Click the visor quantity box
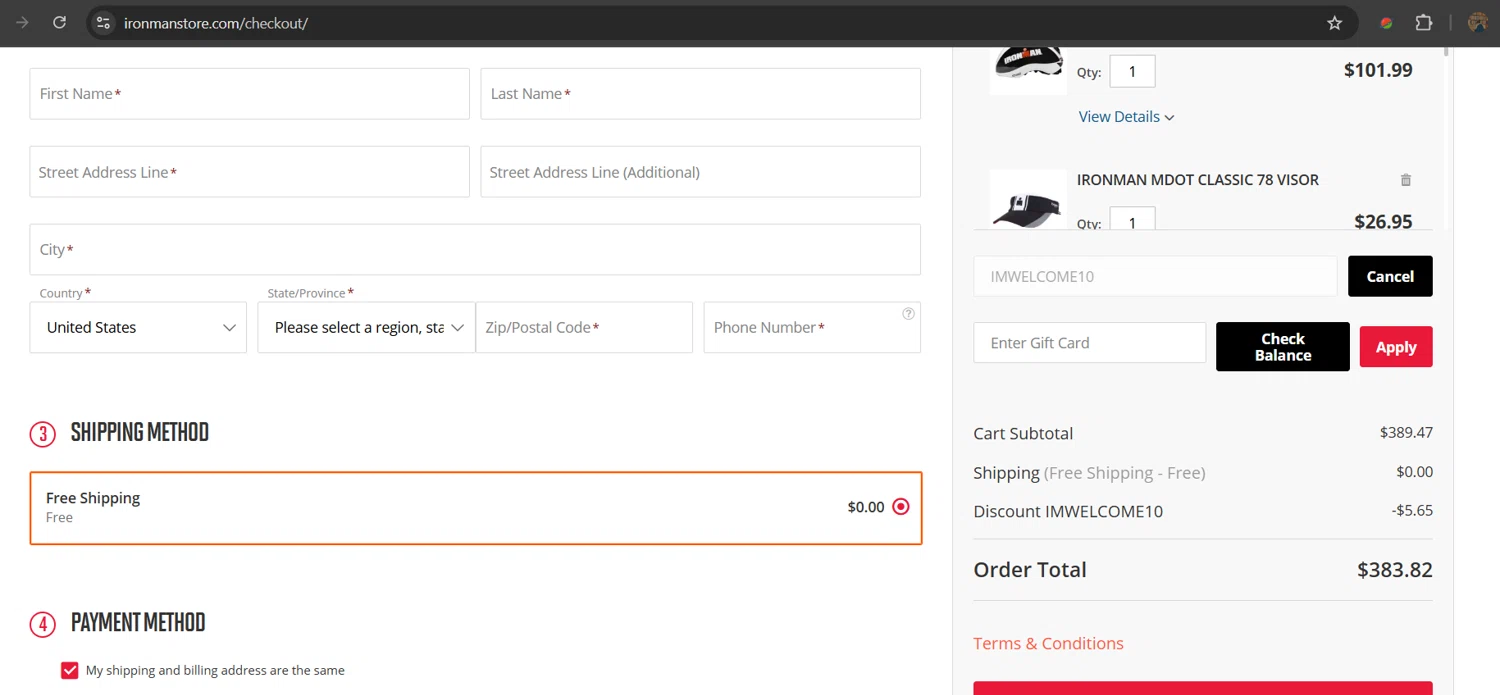 tap(1132, 218)
